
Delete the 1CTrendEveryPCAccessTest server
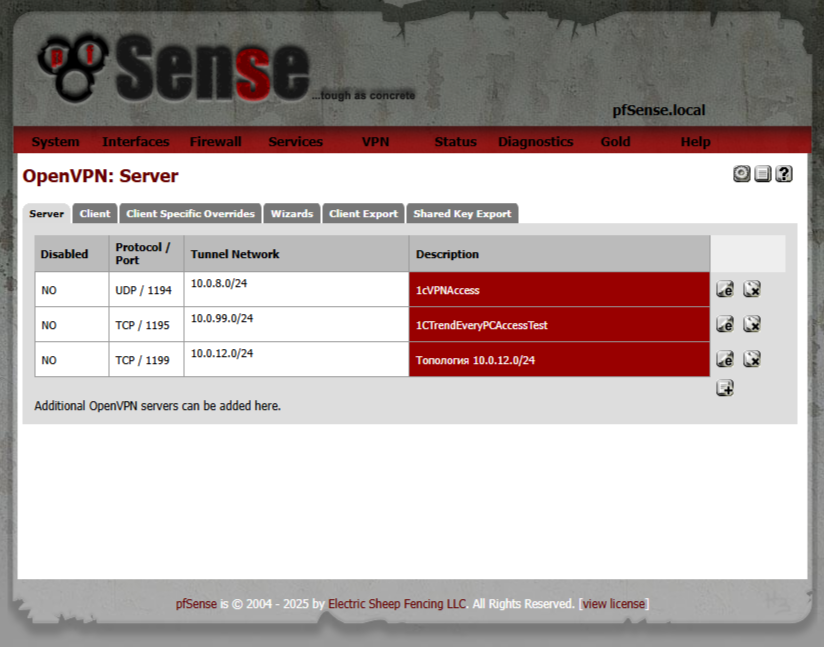click(752, 324)
